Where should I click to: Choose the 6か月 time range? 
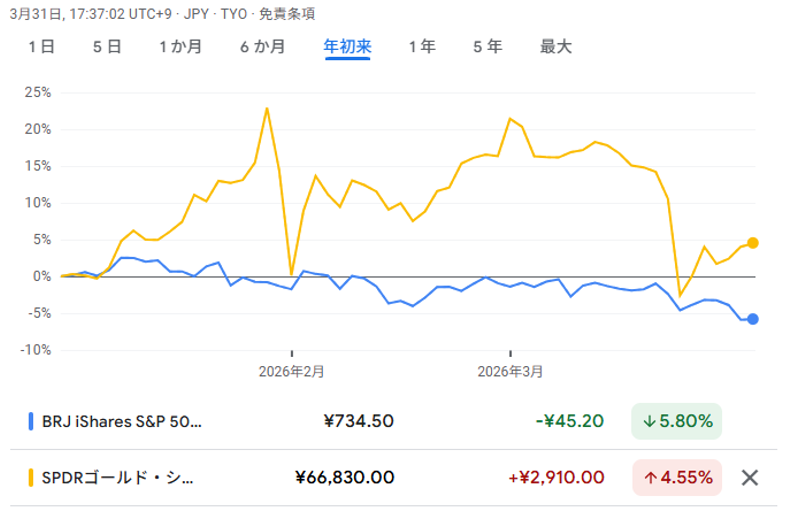(262, 47)
